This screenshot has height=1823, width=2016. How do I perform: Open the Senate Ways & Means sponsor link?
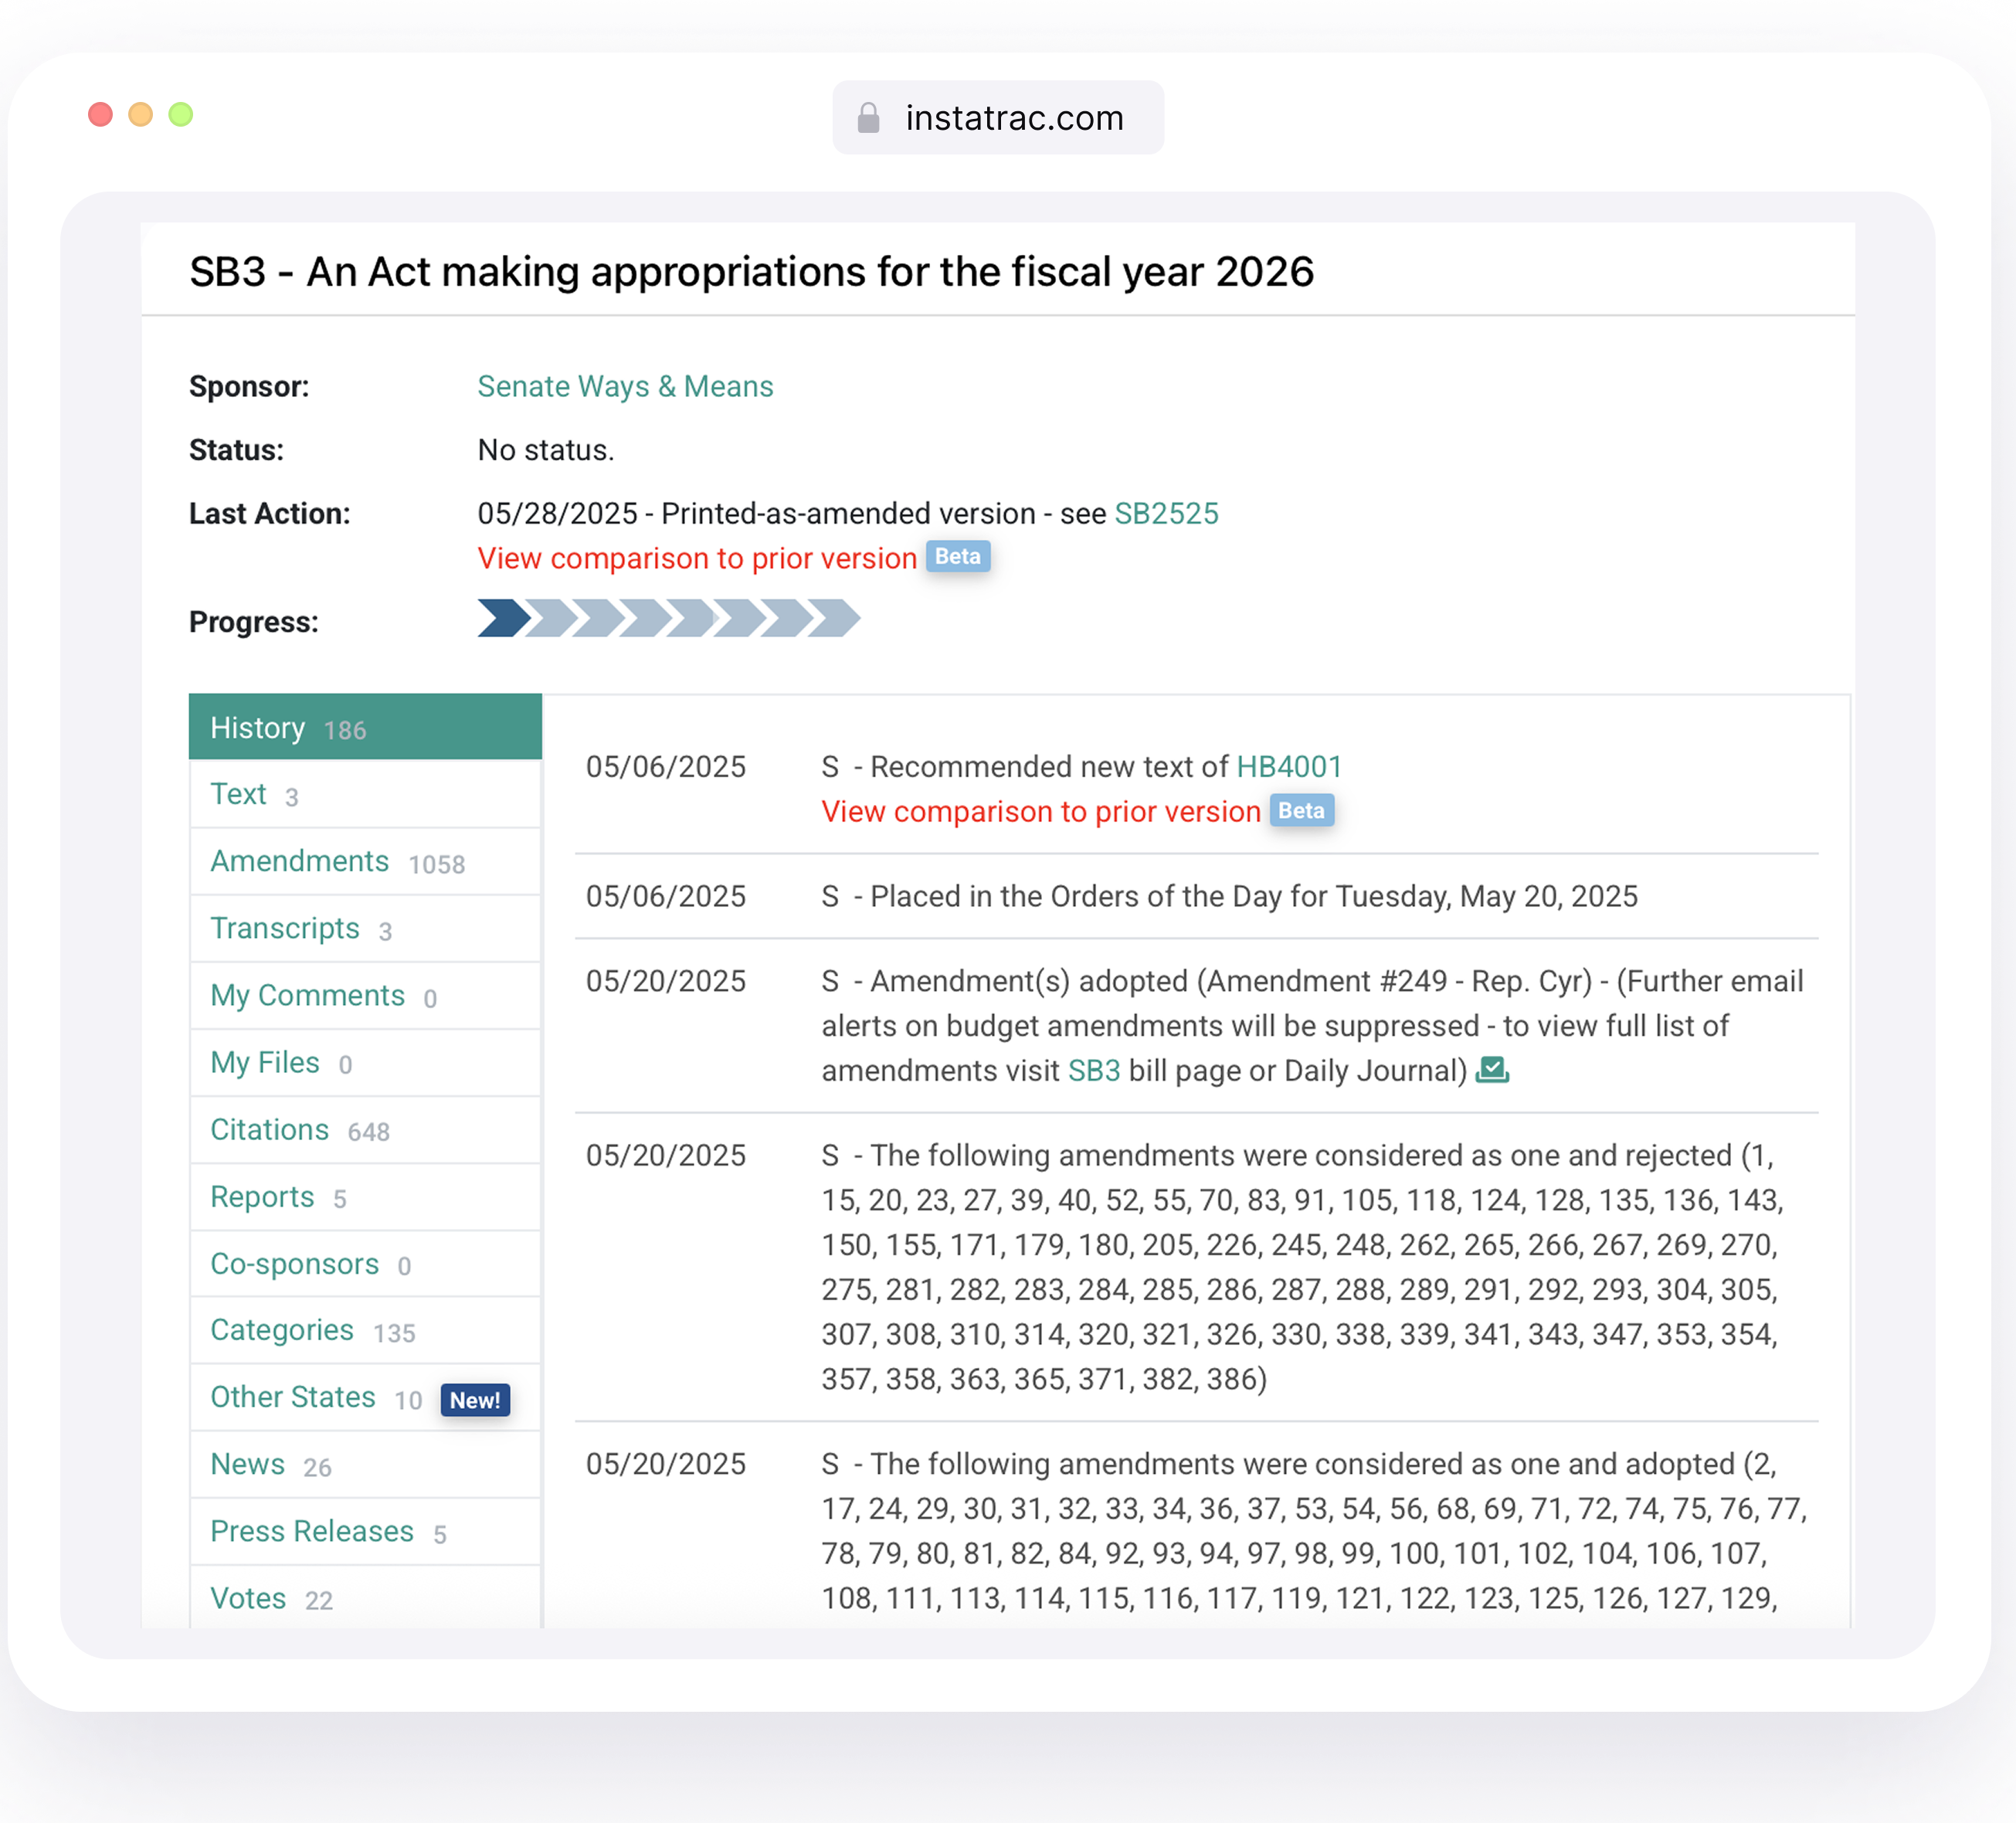pos(625,386)
